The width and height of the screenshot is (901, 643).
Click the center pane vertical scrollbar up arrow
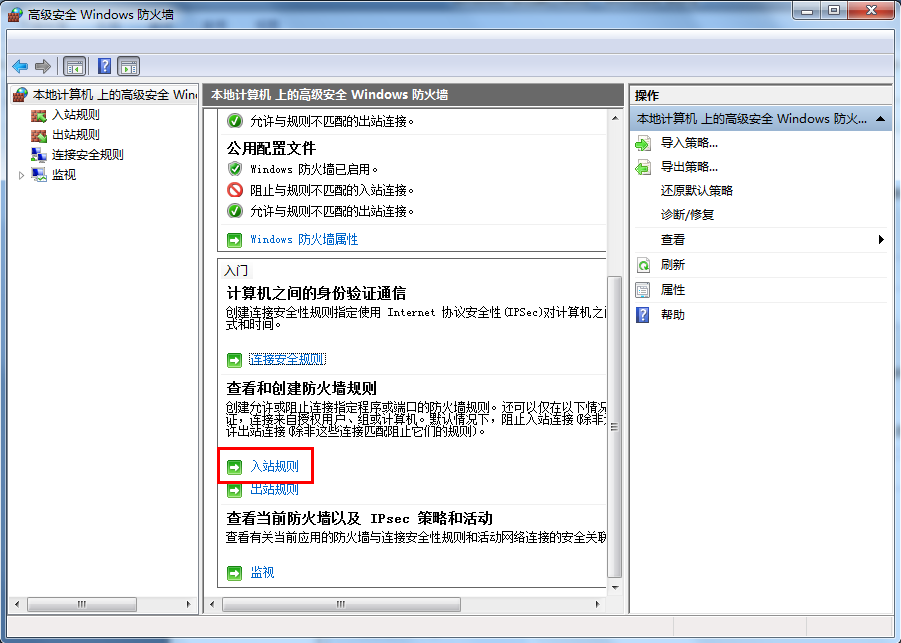coord(615,118)
